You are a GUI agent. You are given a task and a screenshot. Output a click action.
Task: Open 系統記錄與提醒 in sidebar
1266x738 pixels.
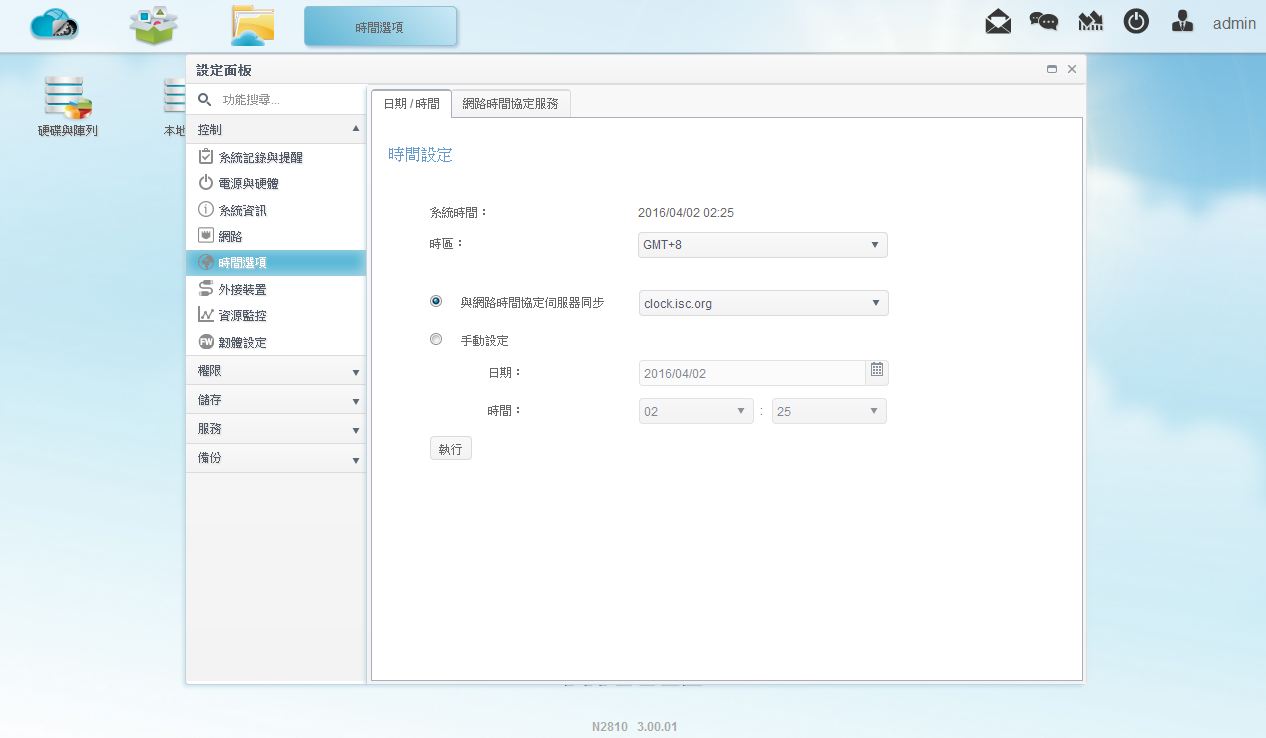[x=276, y=158]
